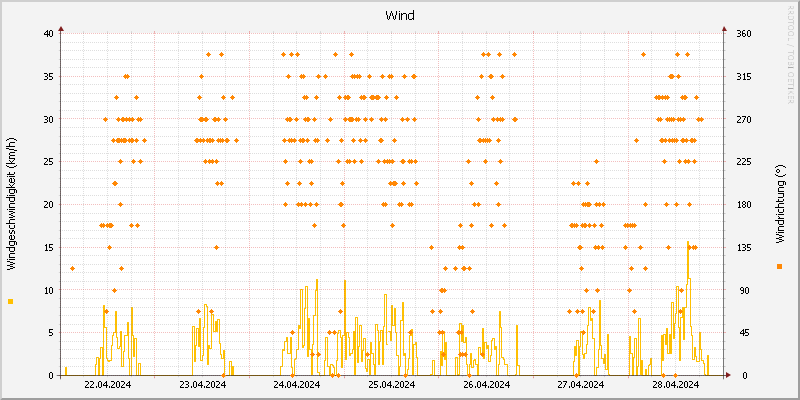The width and height of the screenshot is (800, 400).
Task: Click the left axis value 40
Action: click(x=48, y=34)
